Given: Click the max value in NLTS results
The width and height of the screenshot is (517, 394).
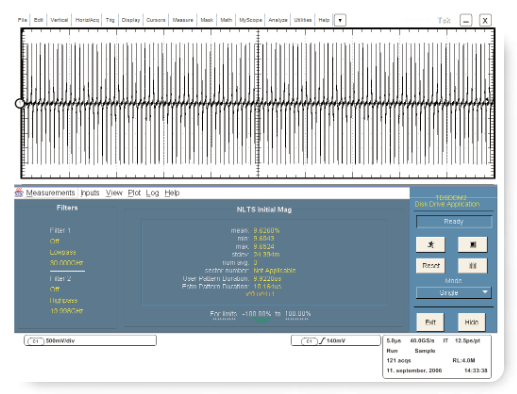Looking at the screenshot, I should (264, 246).
